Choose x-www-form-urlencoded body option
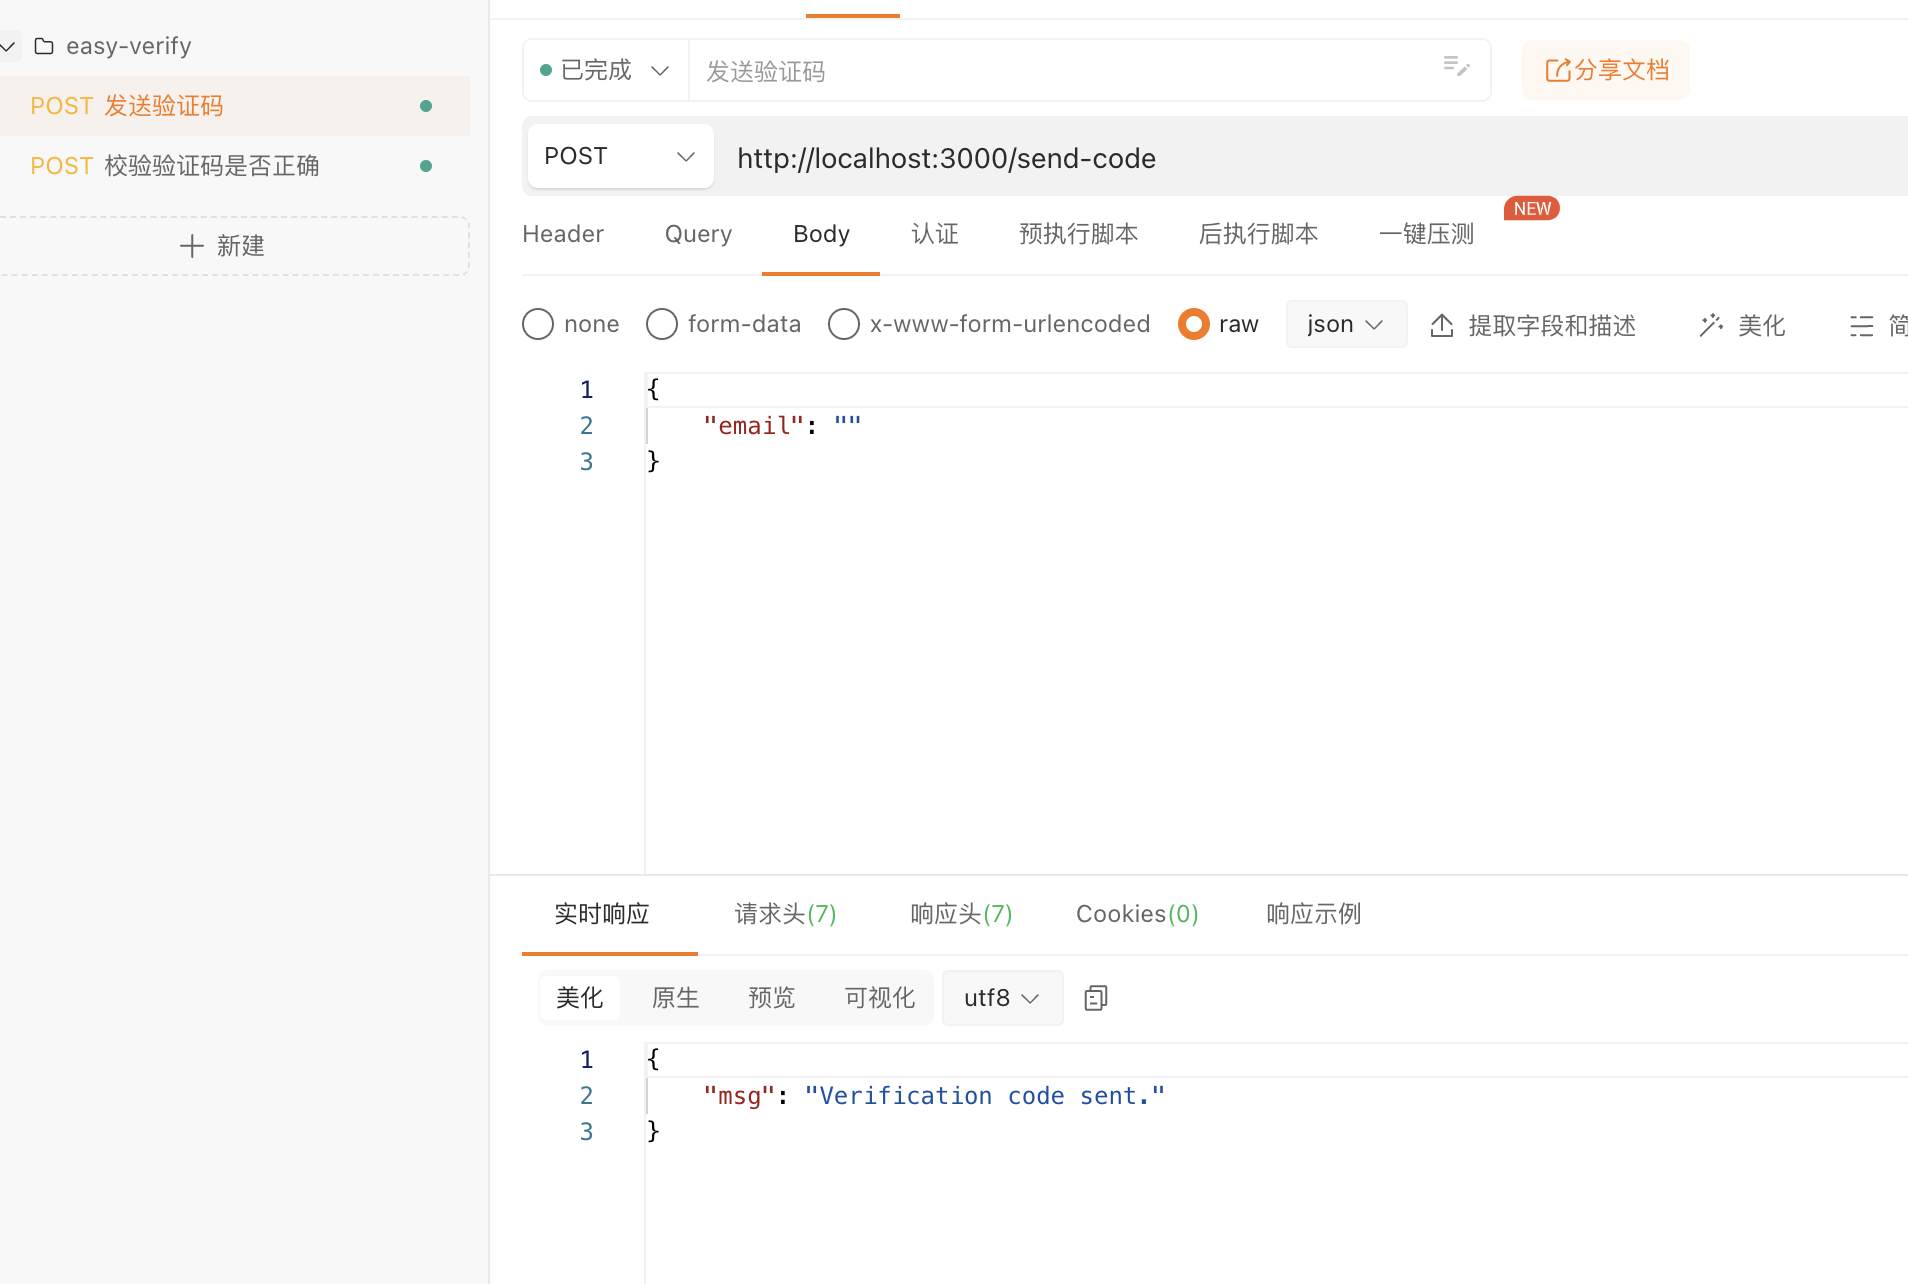Image resolution: width=1908 pixels, height=1284 pixels. click(x=844, y=324)
